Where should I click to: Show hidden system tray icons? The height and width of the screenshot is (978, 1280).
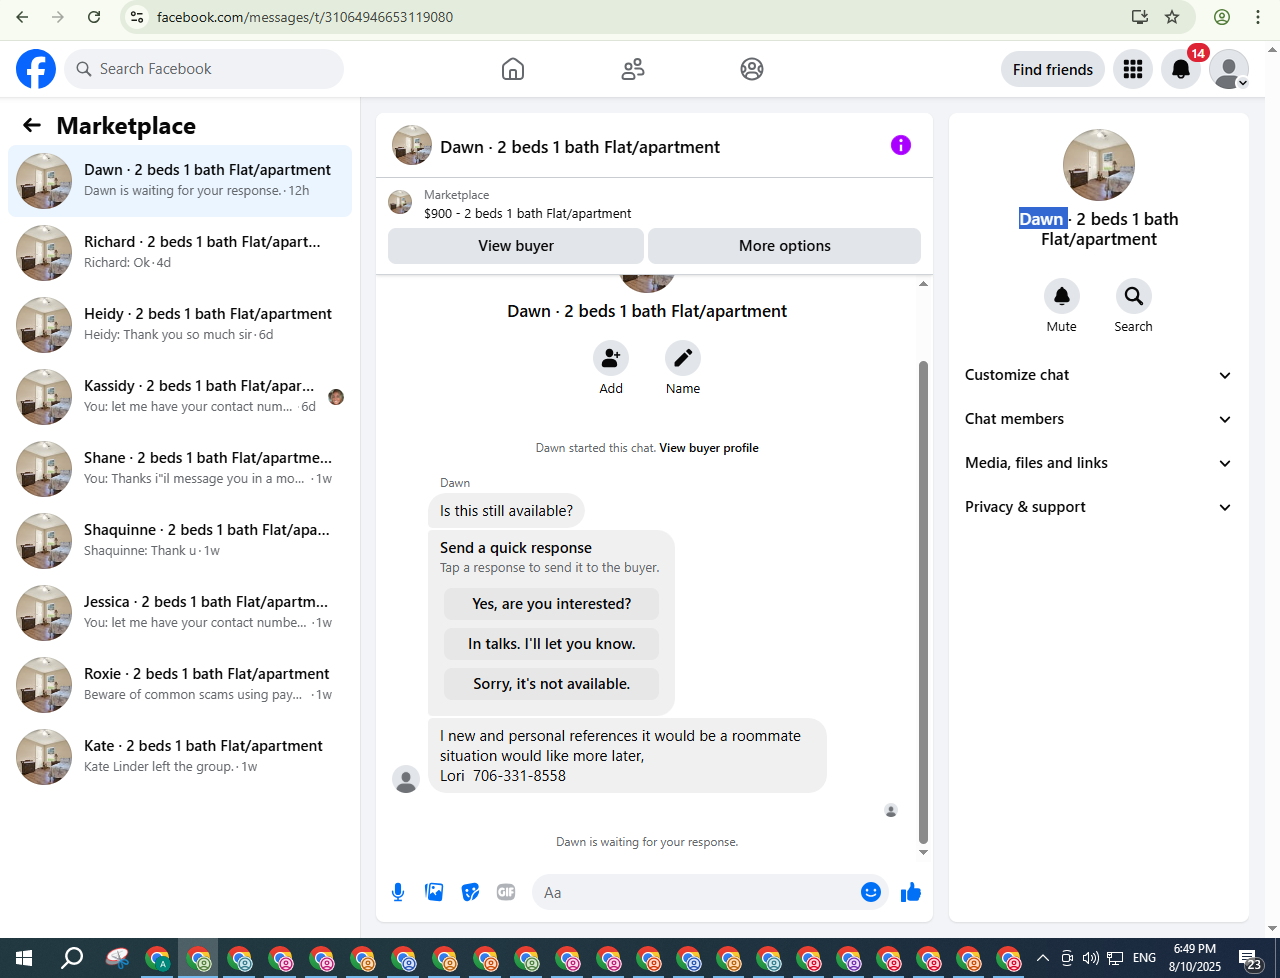tap(1042, 958)
